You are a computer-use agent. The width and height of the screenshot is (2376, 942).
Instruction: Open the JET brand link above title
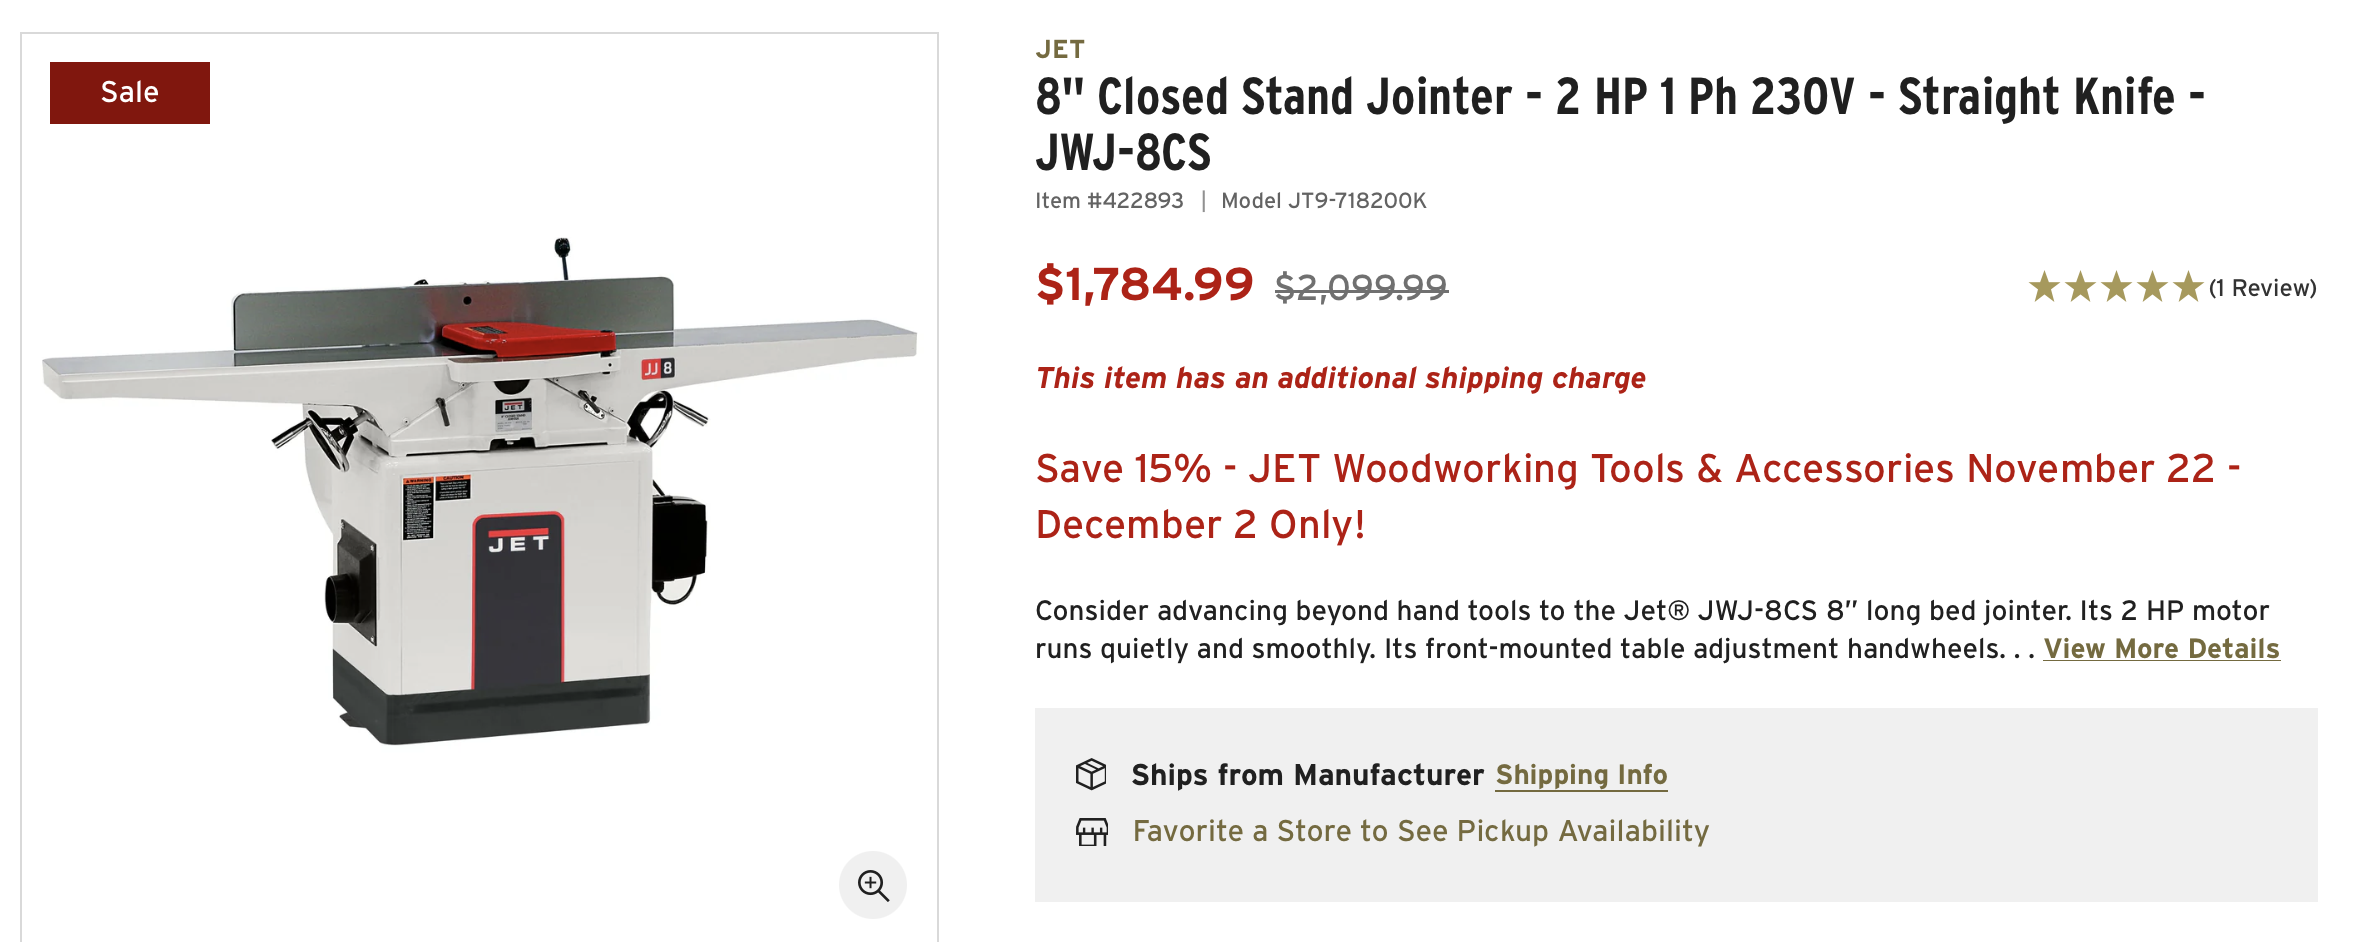1060,49
